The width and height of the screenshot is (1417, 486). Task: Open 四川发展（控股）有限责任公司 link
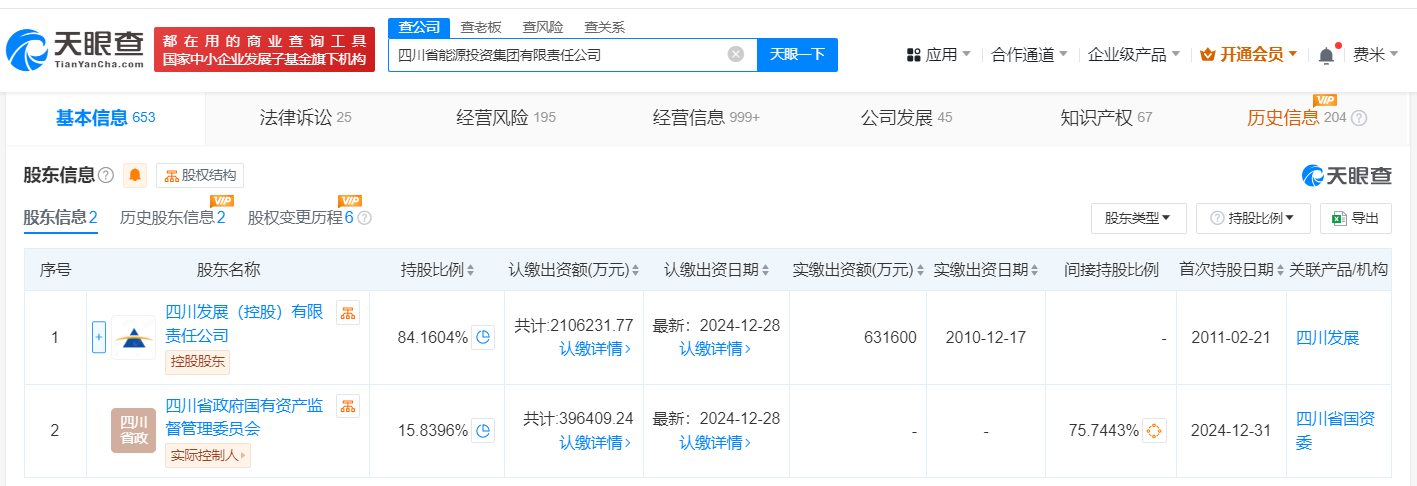click(244, 323)
